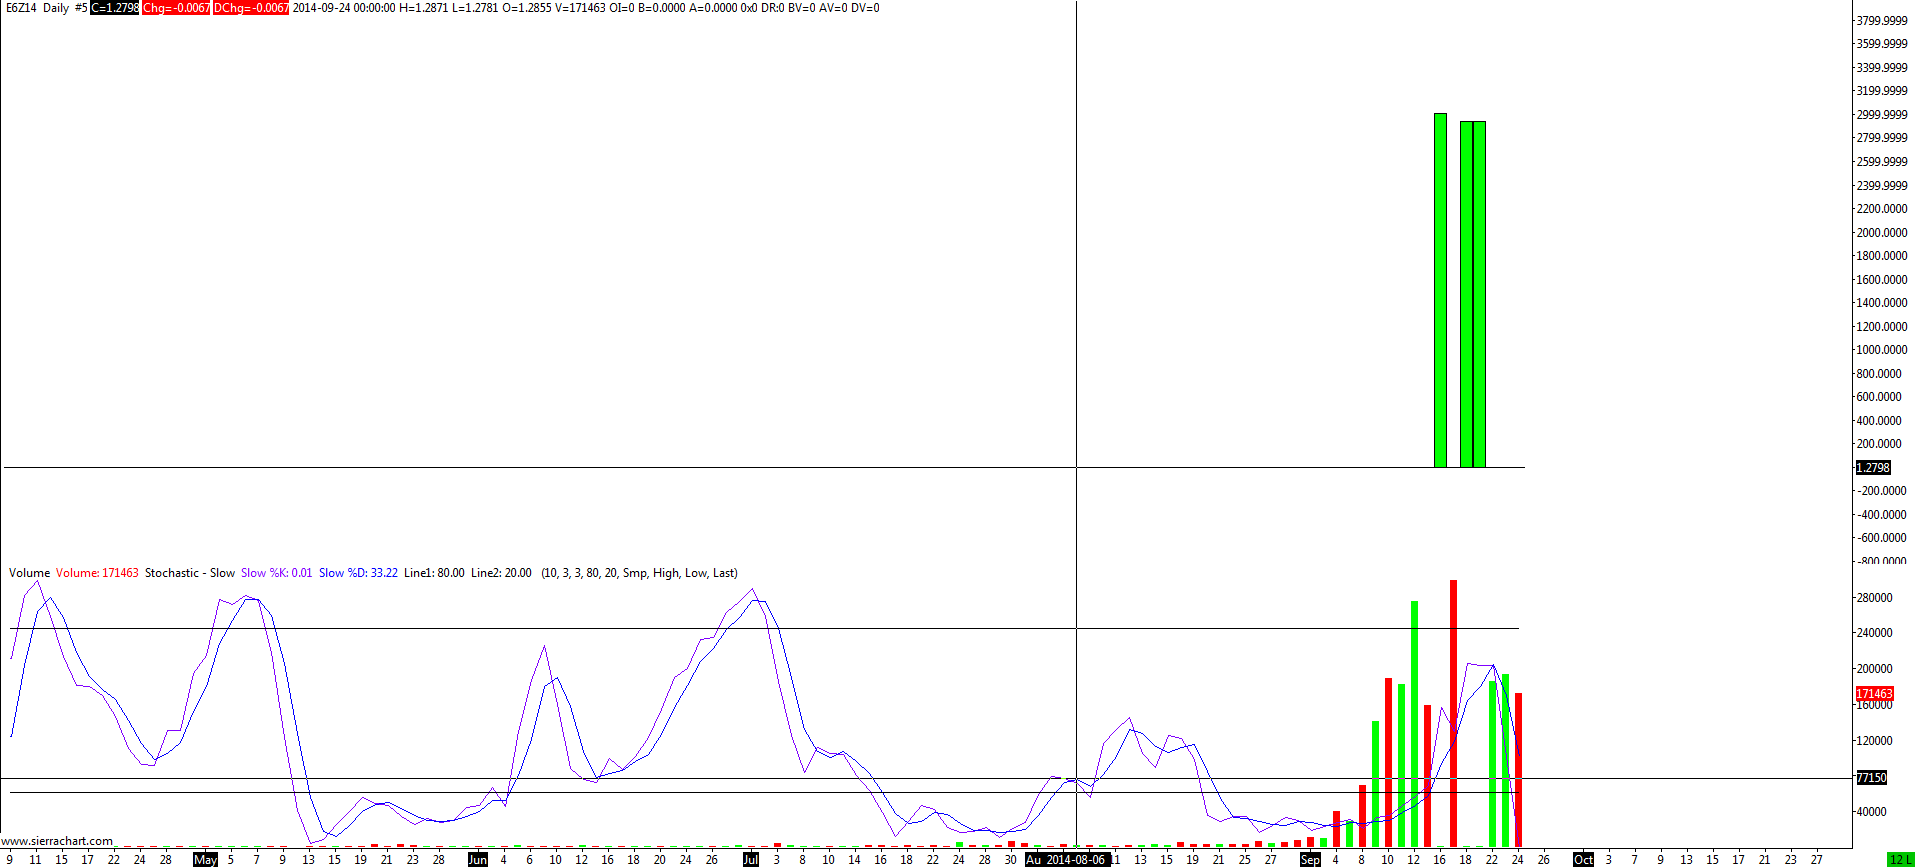Screen dimensions: 1916x868
Task: Select the tallest red volume bar
Action: 1453,713
